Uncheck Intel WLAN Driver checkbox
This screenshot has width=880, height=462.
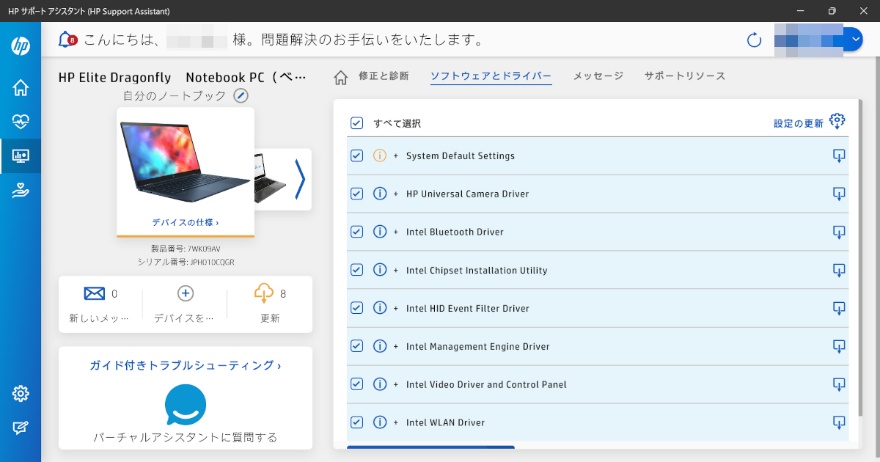tap(356, 422)
